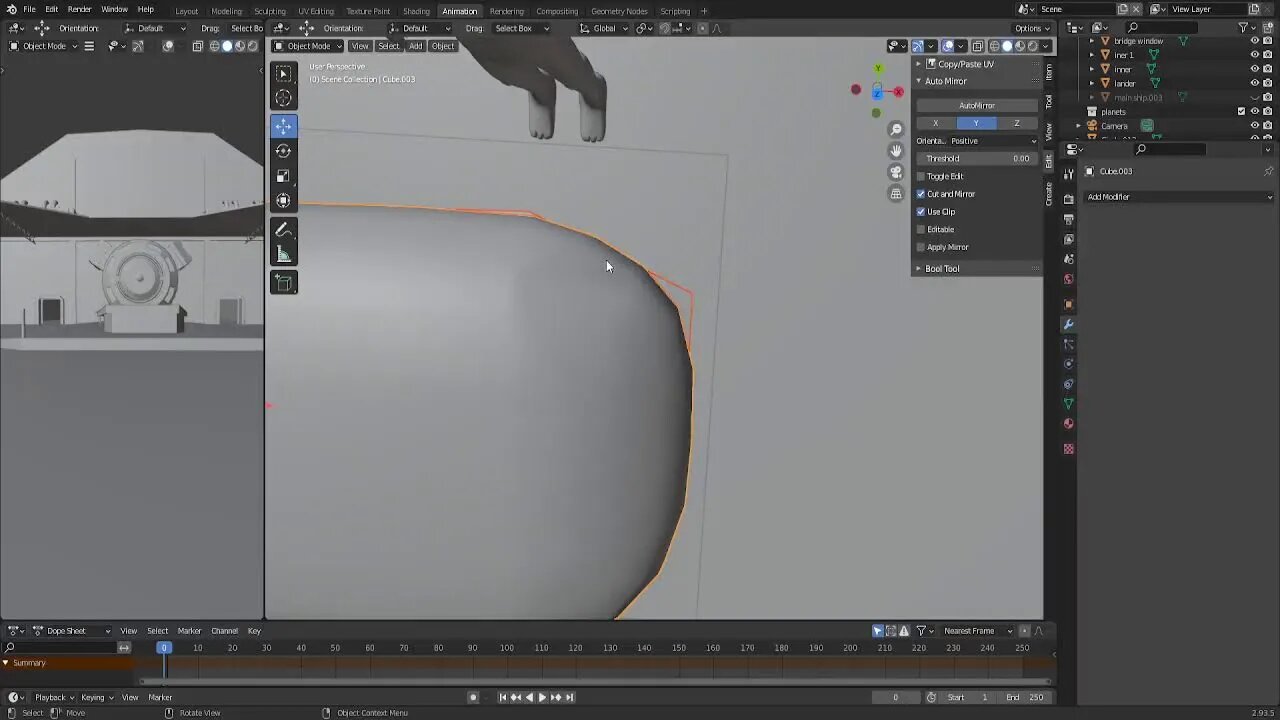This screenshot has width=1280, height=720.
Task: Toggle only-selected arrow in Dope Sheet
Action: coord(877,631)
